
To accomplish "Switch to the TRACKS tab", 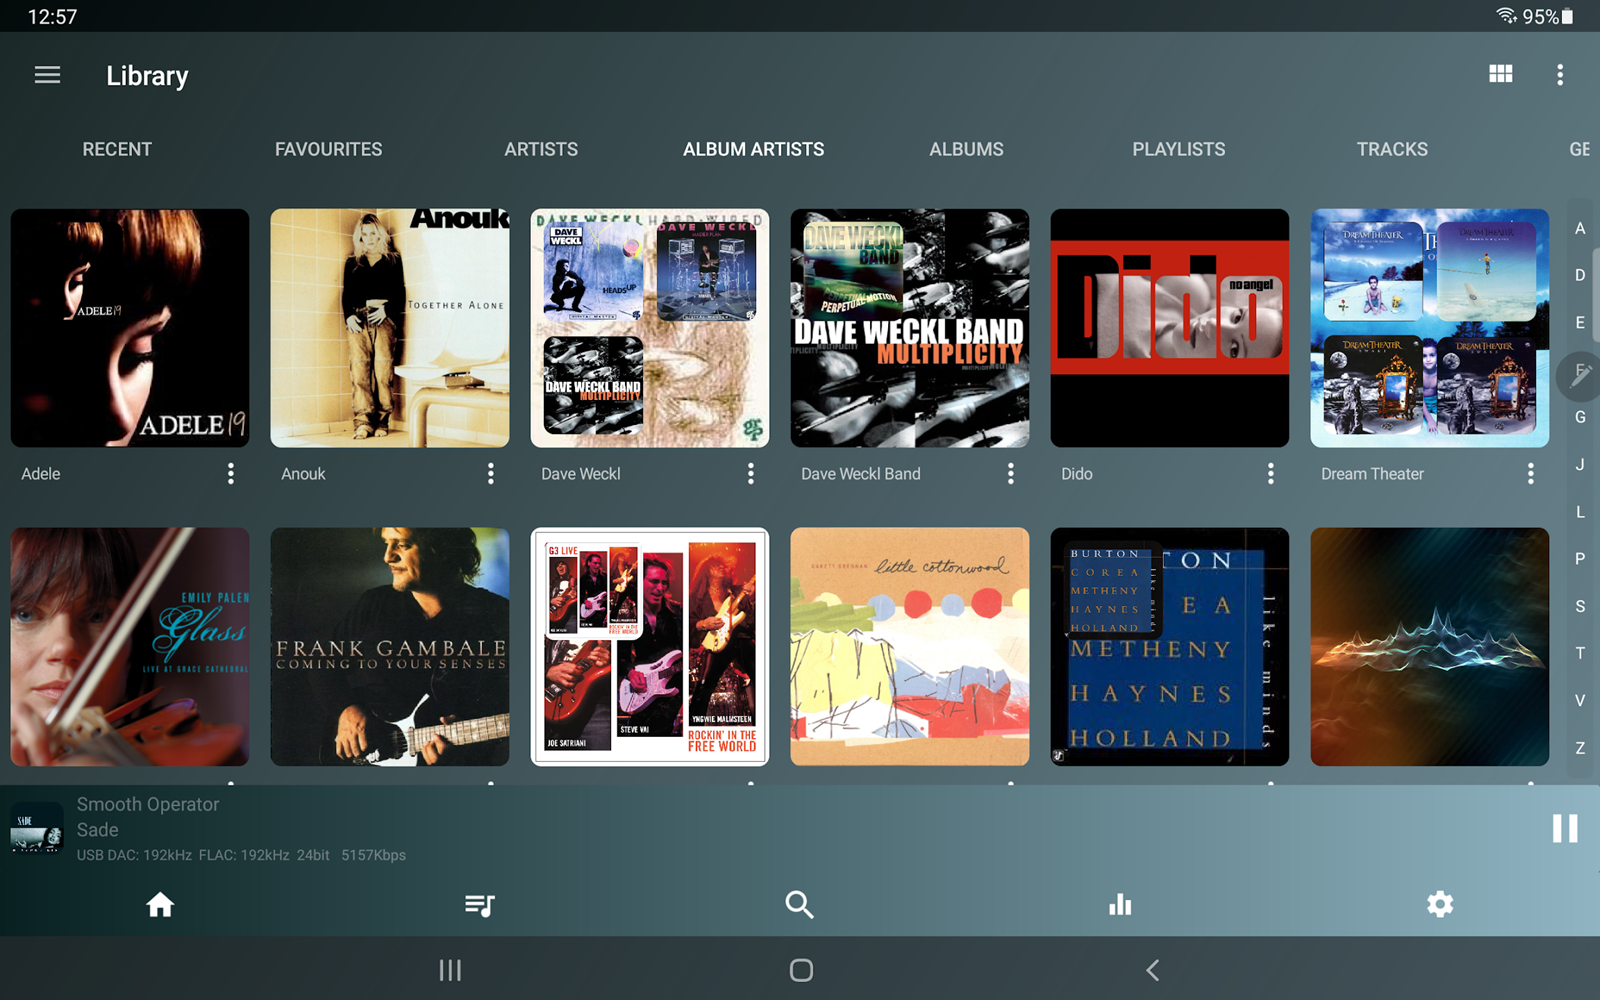I will coord(1392,149).
